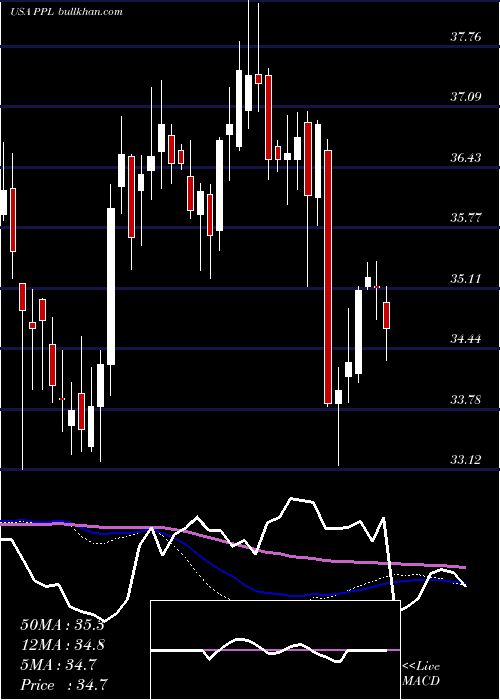This screenshot has width=500, height=700.
Task: Click the 37.09 price level label
Action: (x=466, y=96)
